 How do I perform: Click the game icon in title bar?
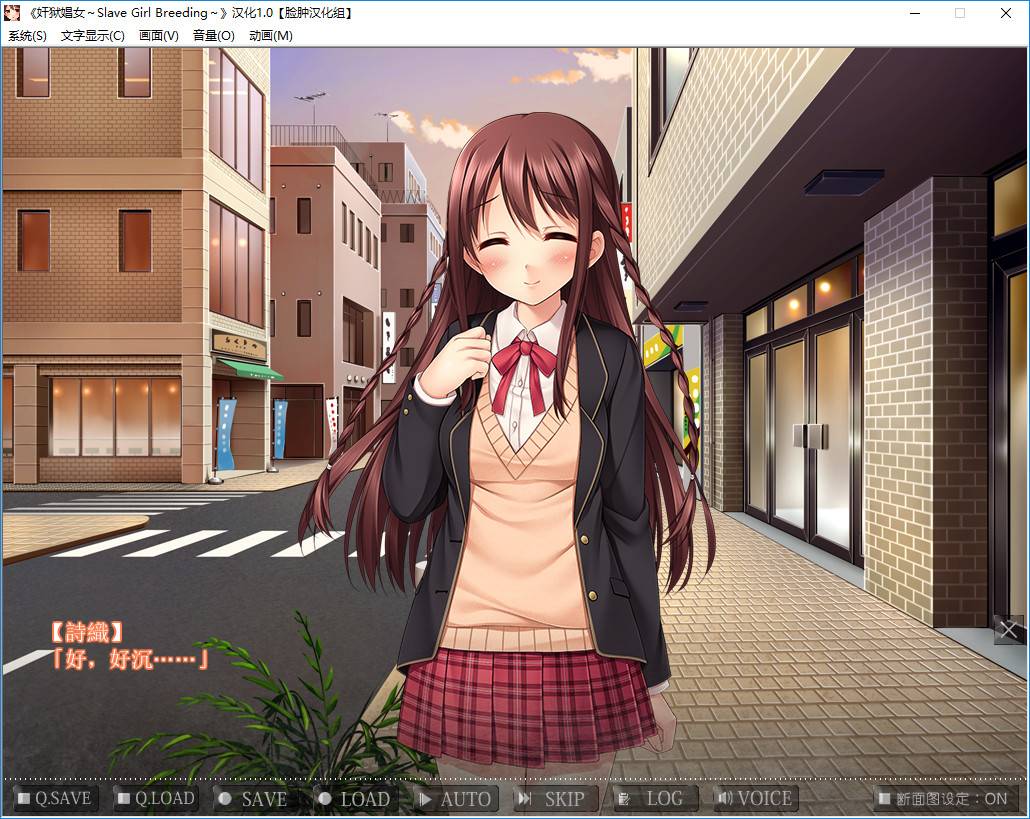[12, 13]
